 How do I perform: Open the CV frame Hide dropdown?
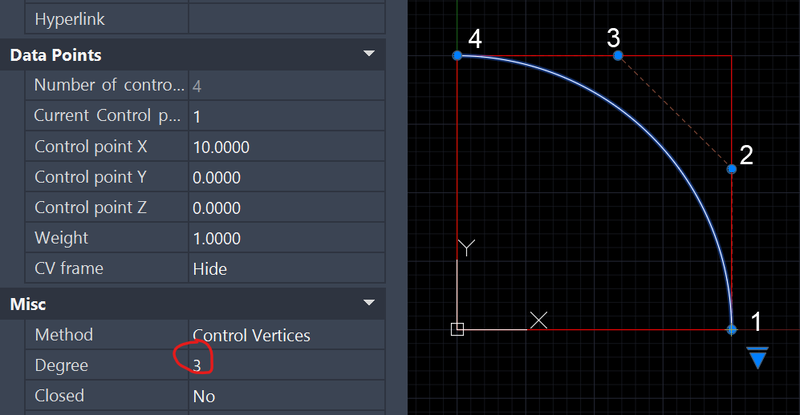287,268
